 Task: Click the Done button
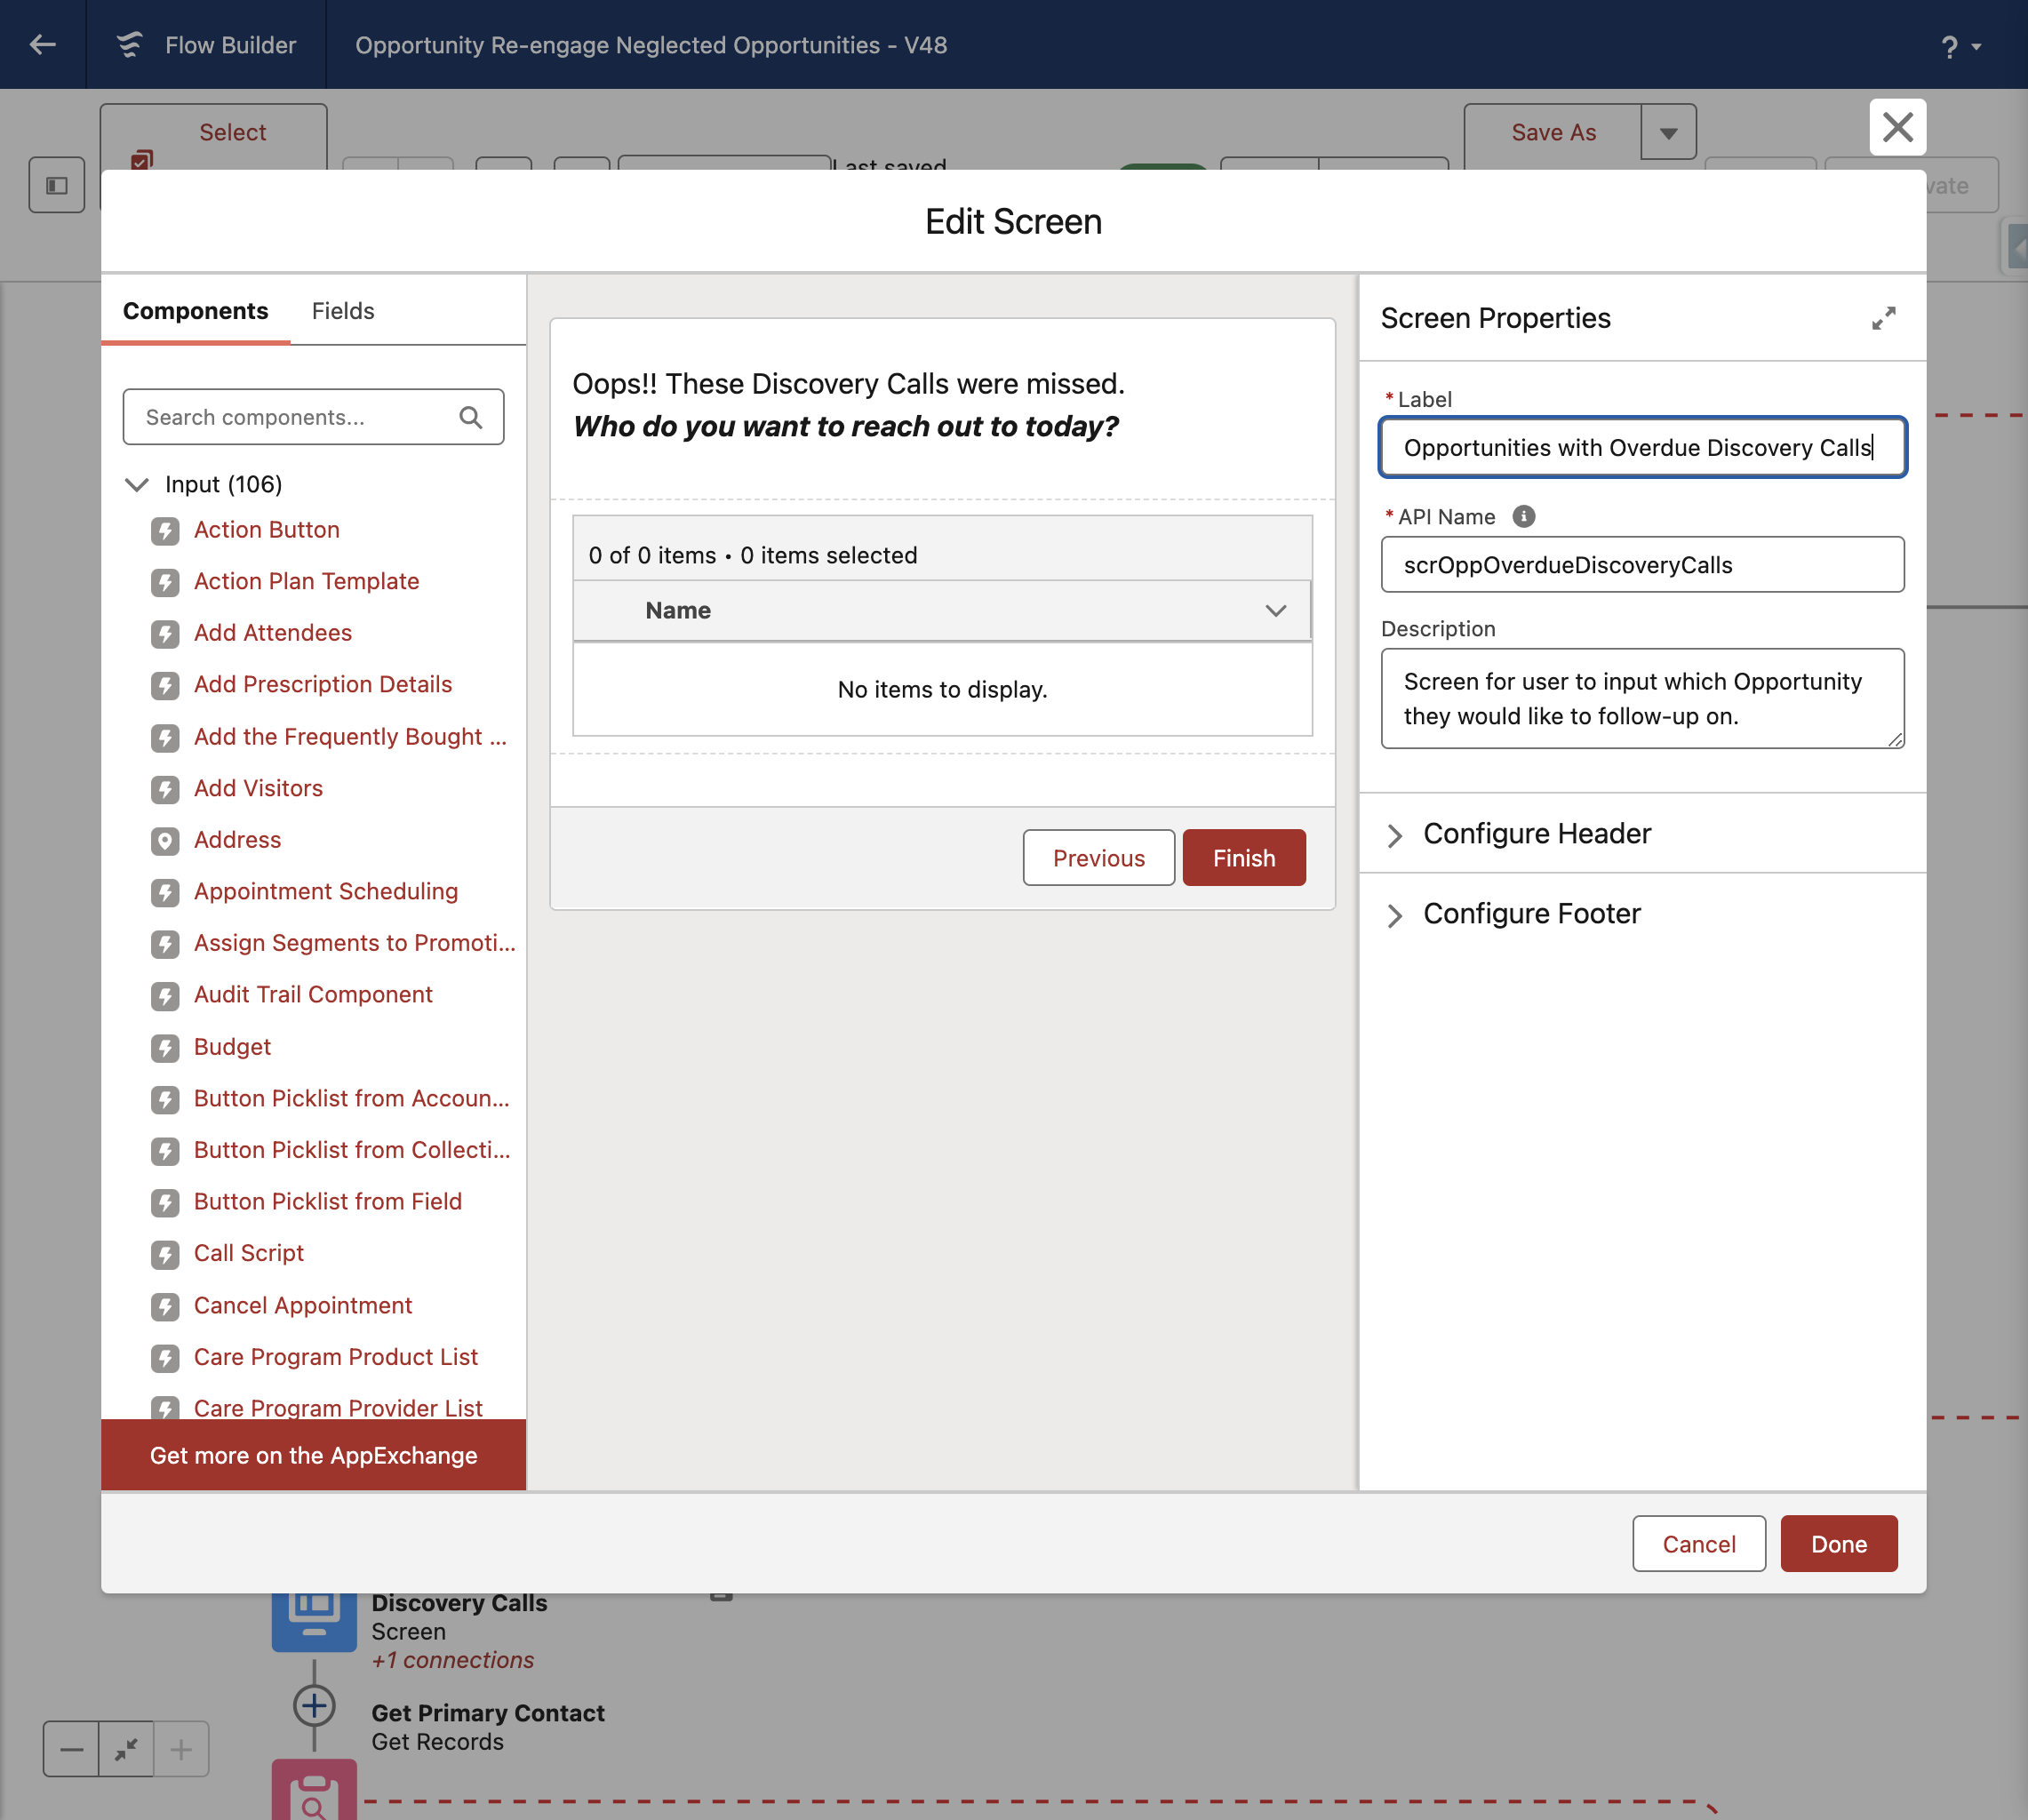click(1838, 1543)
